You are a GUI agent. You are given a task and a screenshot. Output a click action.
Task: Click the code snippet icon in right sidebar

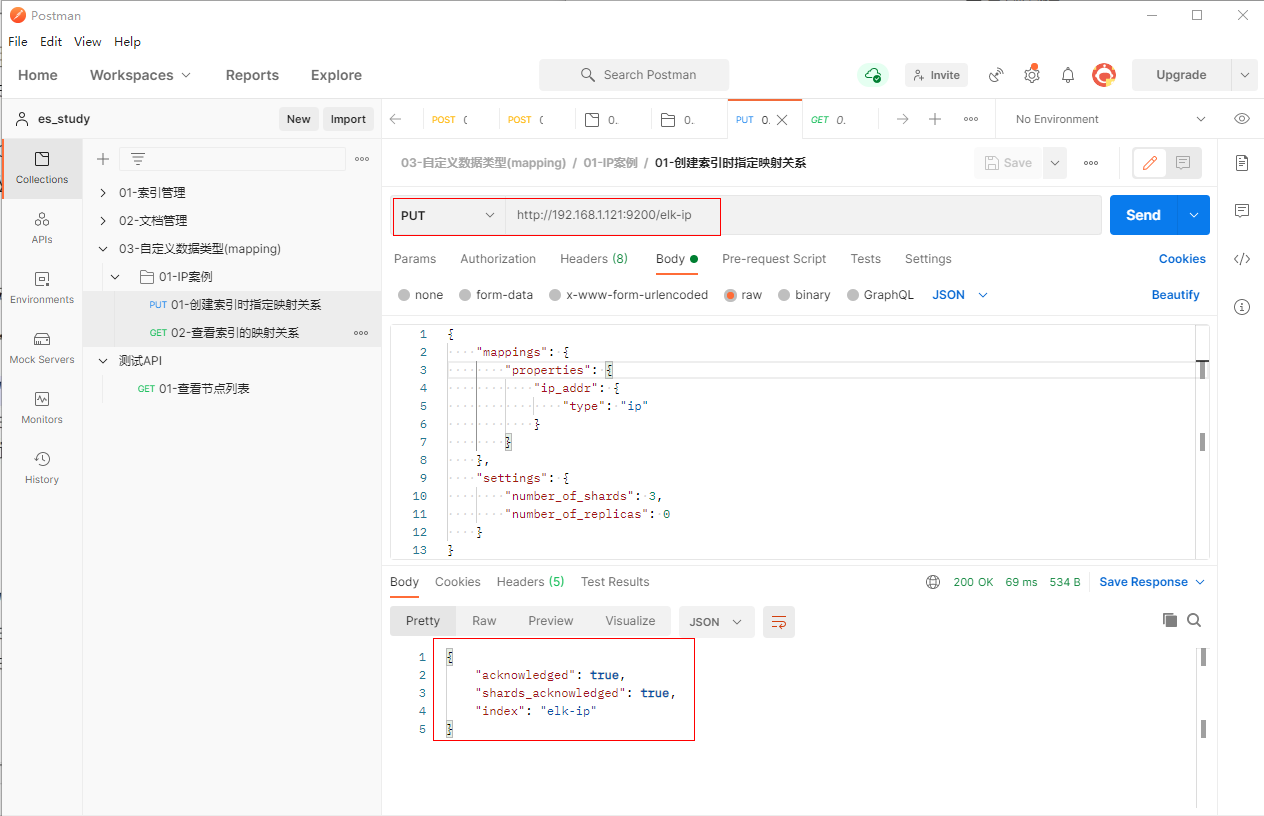tap(1242, 259)
